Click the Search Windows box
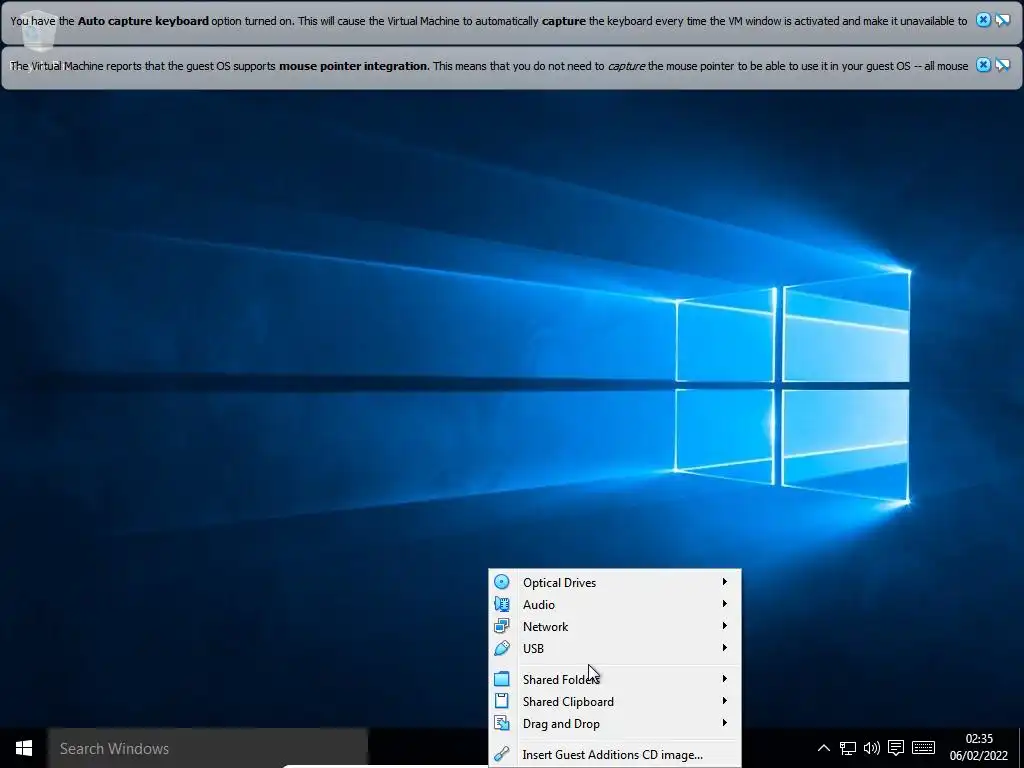 [208, 748]
